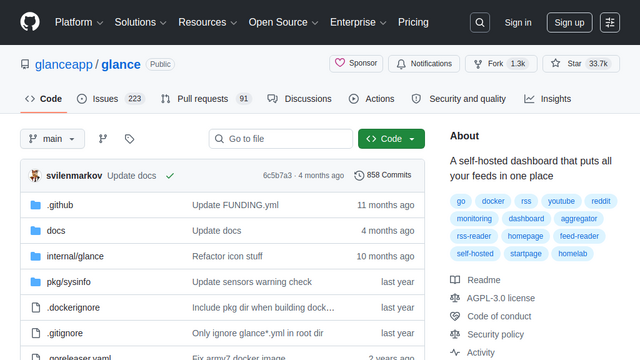
Task: Click svilenmarkov's avatar image
Action: coord(35,176)
